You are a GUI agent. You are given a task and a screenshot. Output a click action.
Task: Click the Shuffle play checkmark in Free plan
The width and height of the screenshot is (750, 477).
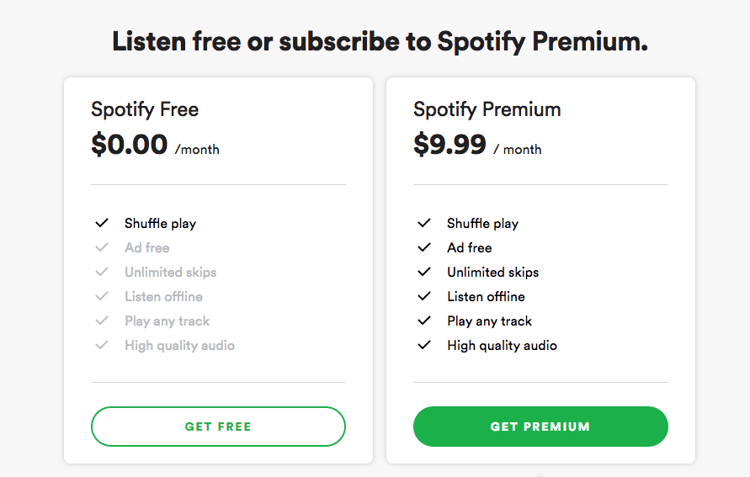[102, 223]
